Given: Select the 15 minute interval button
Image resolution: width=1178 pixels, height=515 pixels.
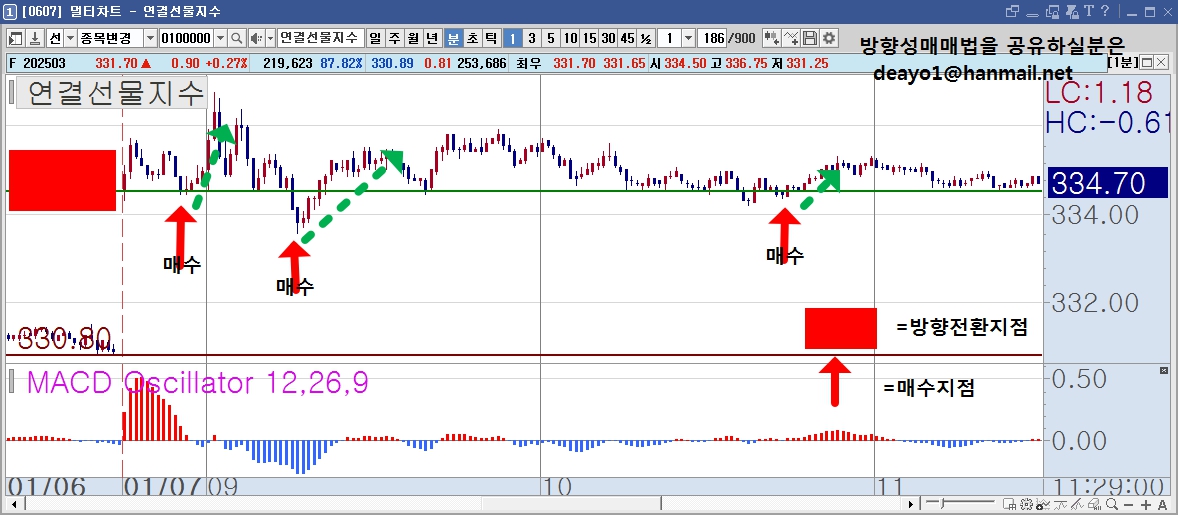Looking at the screenshot, I should (x=590, y=38).
